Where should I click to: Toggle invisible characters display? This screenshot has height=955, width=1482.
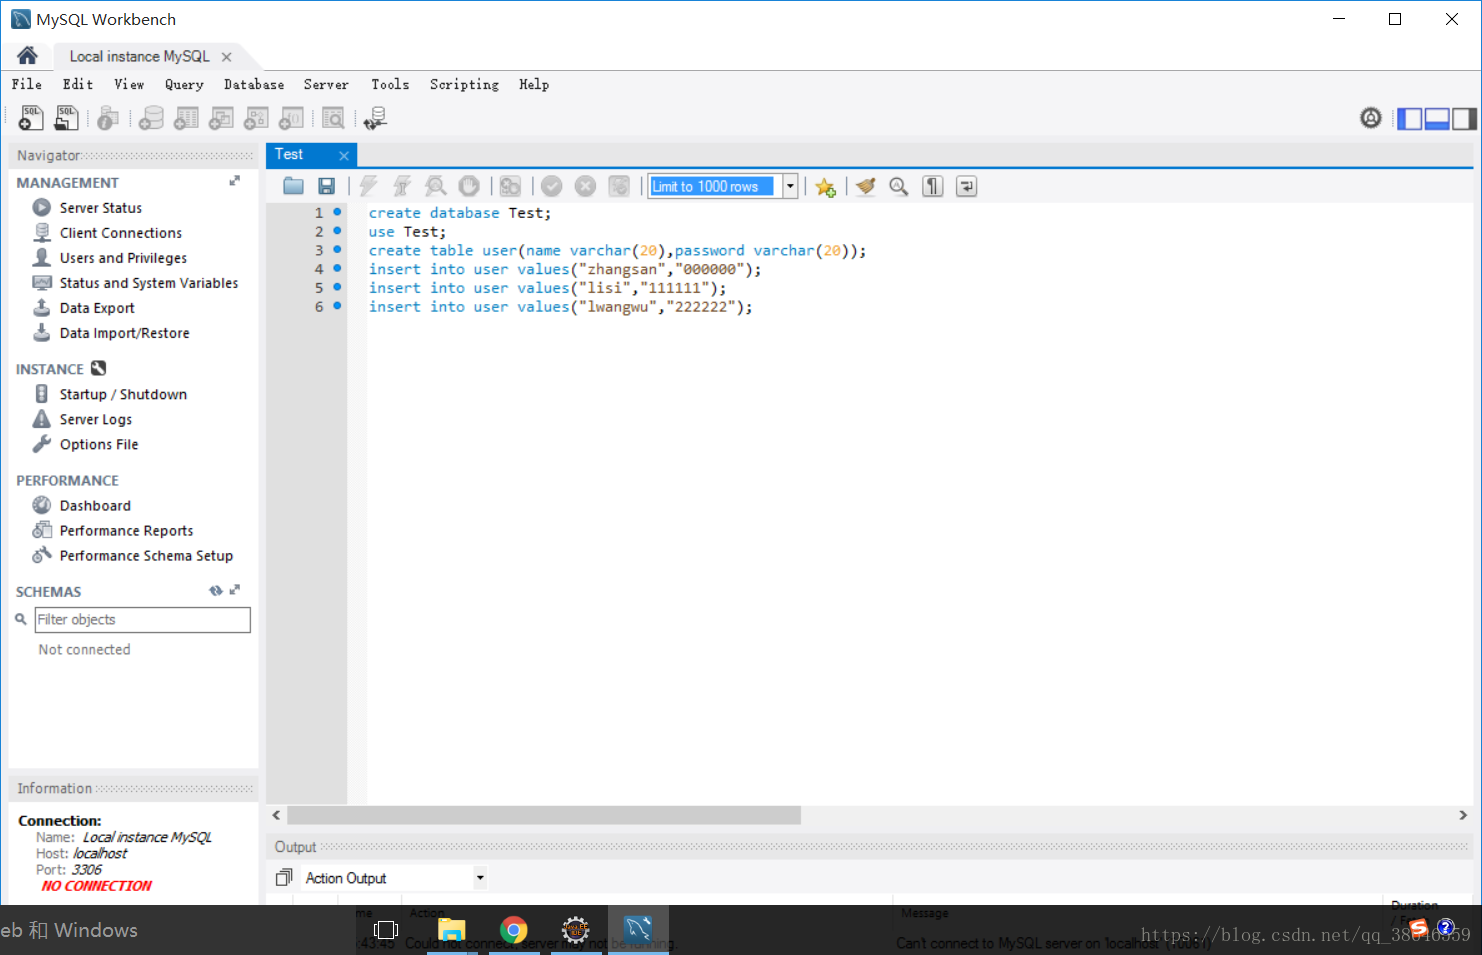coord(933,186)
